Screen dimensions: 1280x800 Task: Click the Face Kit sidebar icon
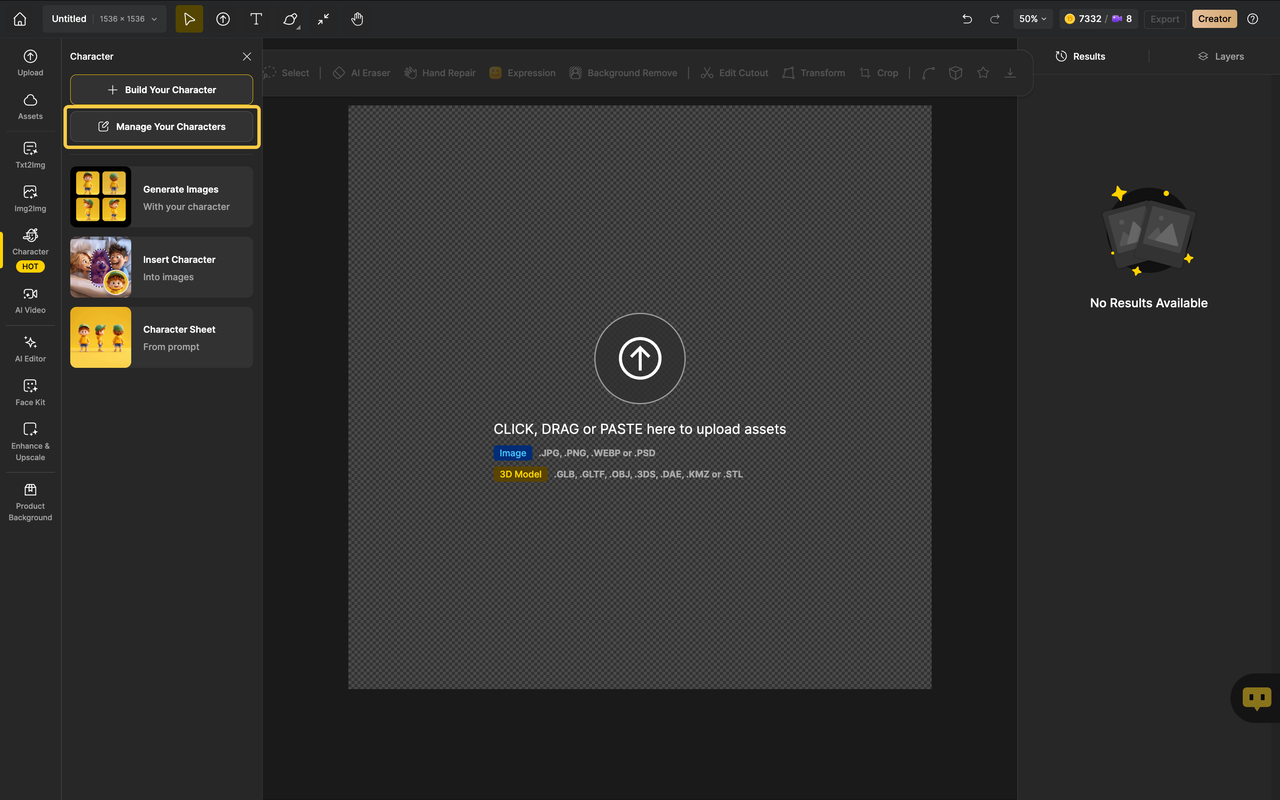click(x=30, y=392)
